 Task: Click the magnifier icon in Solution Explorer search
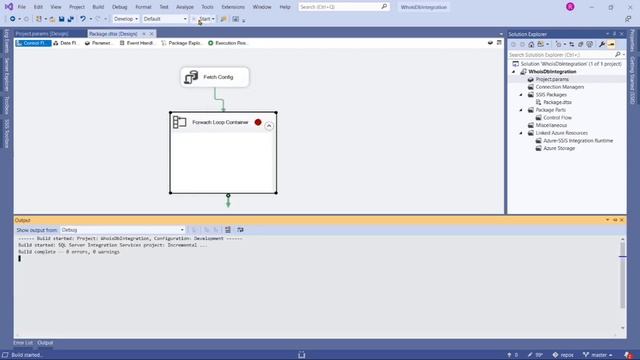click(618, 54)
